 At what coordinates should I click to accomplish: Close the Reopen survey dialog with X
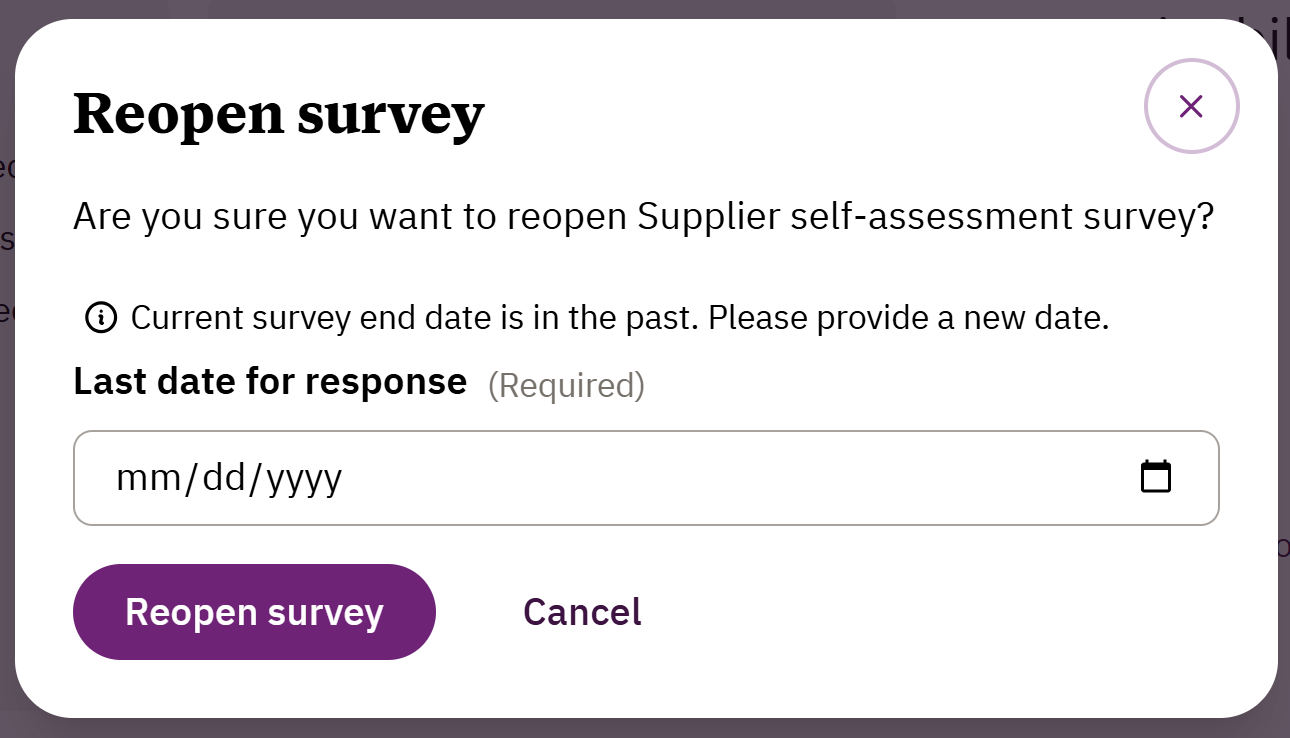coord(1191,106)
